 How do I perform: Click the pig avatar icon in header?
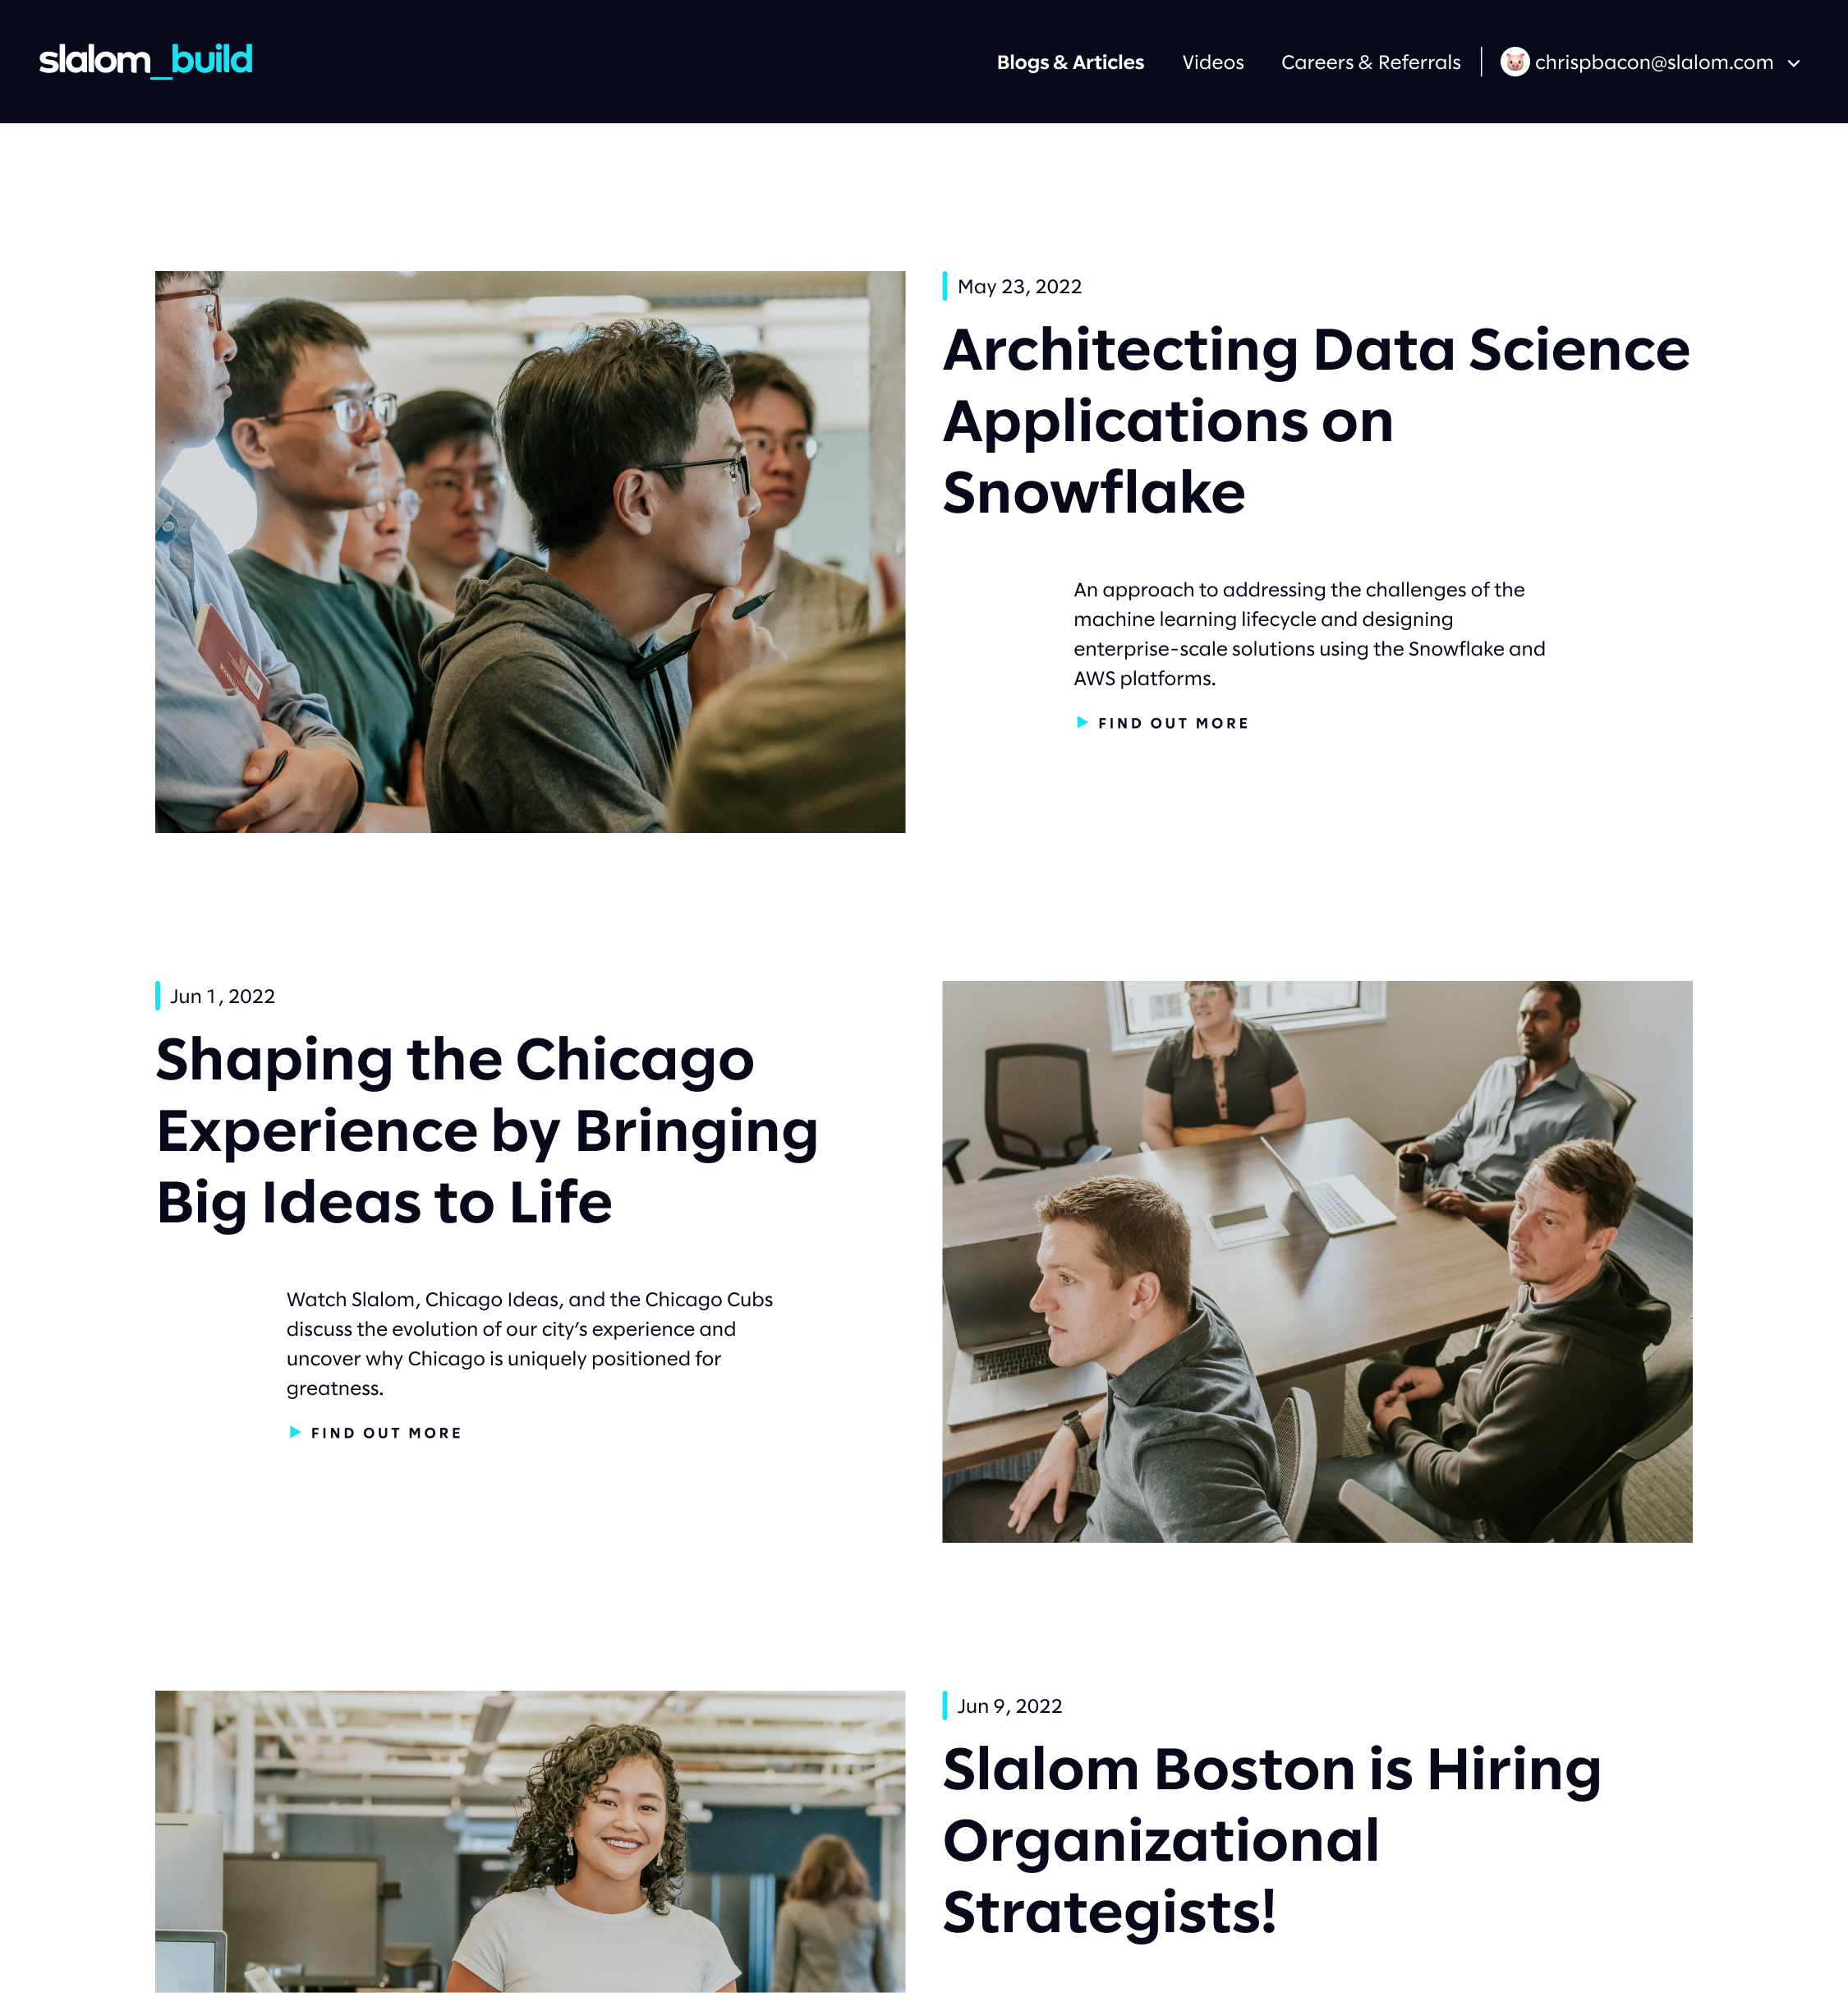pyautogui.click(x=1514, y=62)
